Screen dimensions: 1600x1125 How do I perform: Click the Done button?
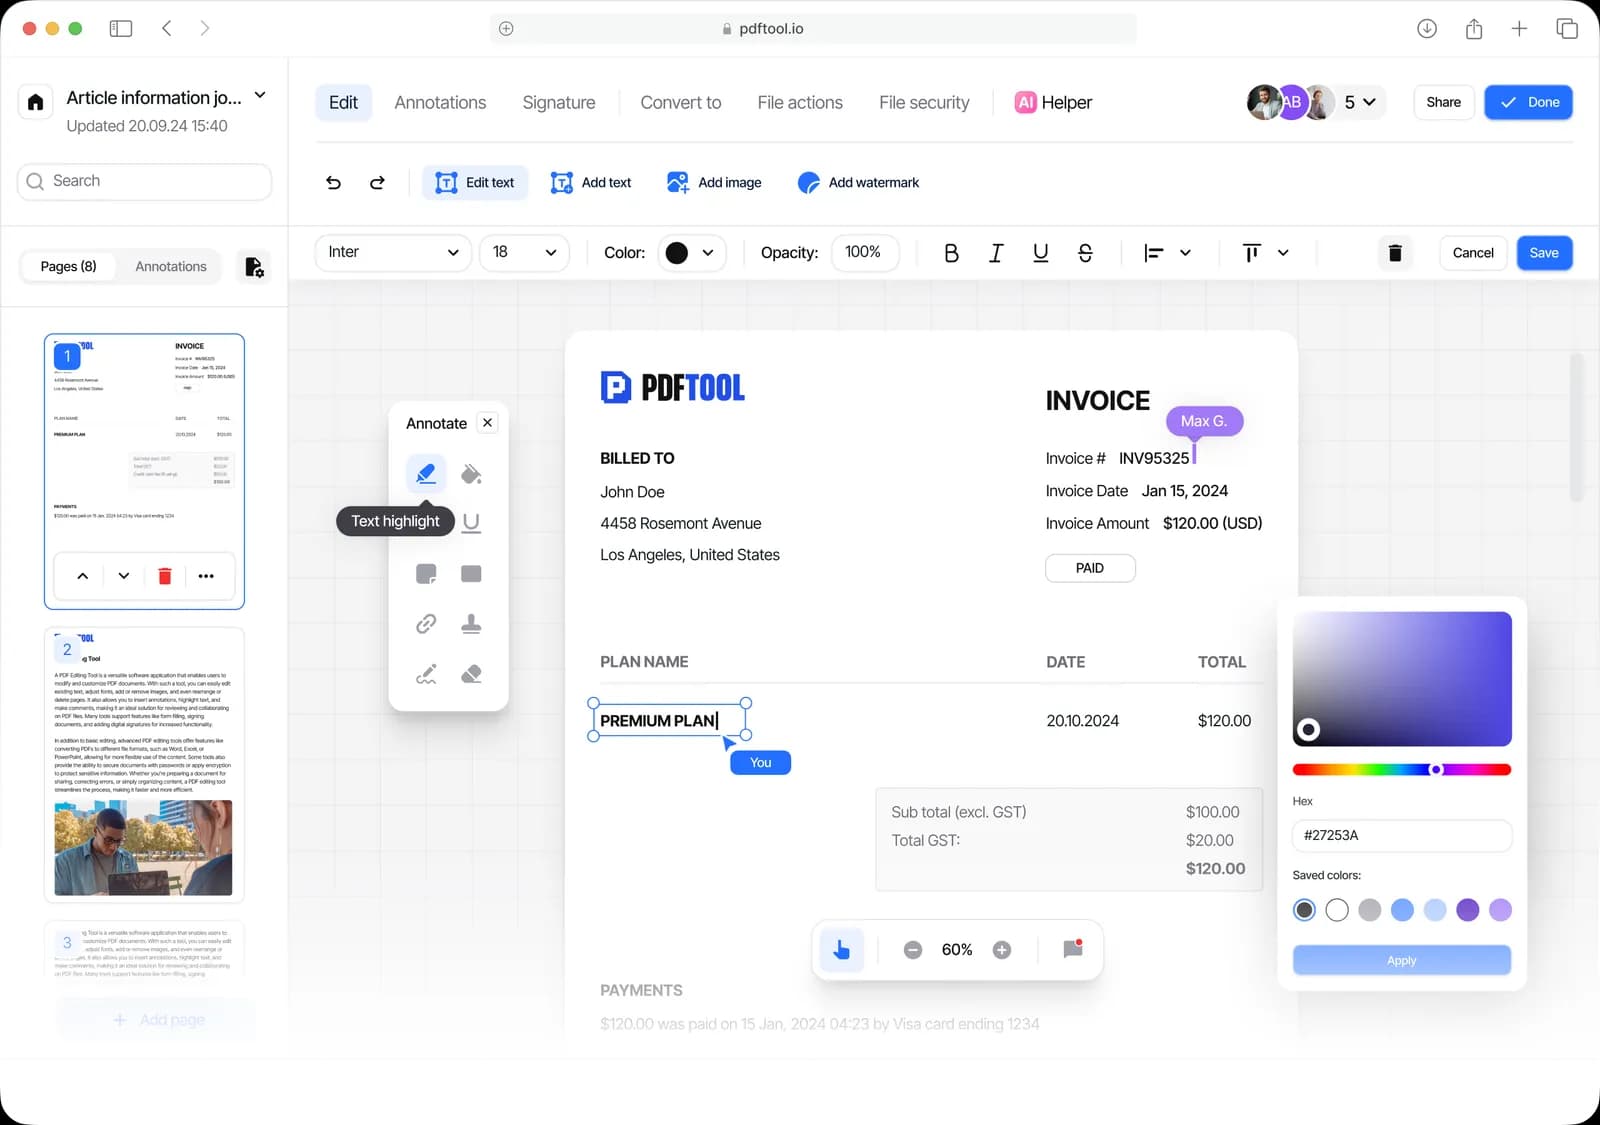1528,102
